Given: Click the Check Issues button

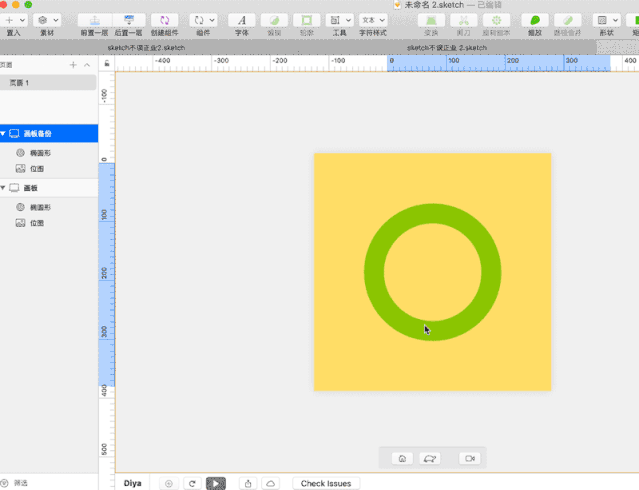Looking at the screenshot, I should click(x=326, y=483).
